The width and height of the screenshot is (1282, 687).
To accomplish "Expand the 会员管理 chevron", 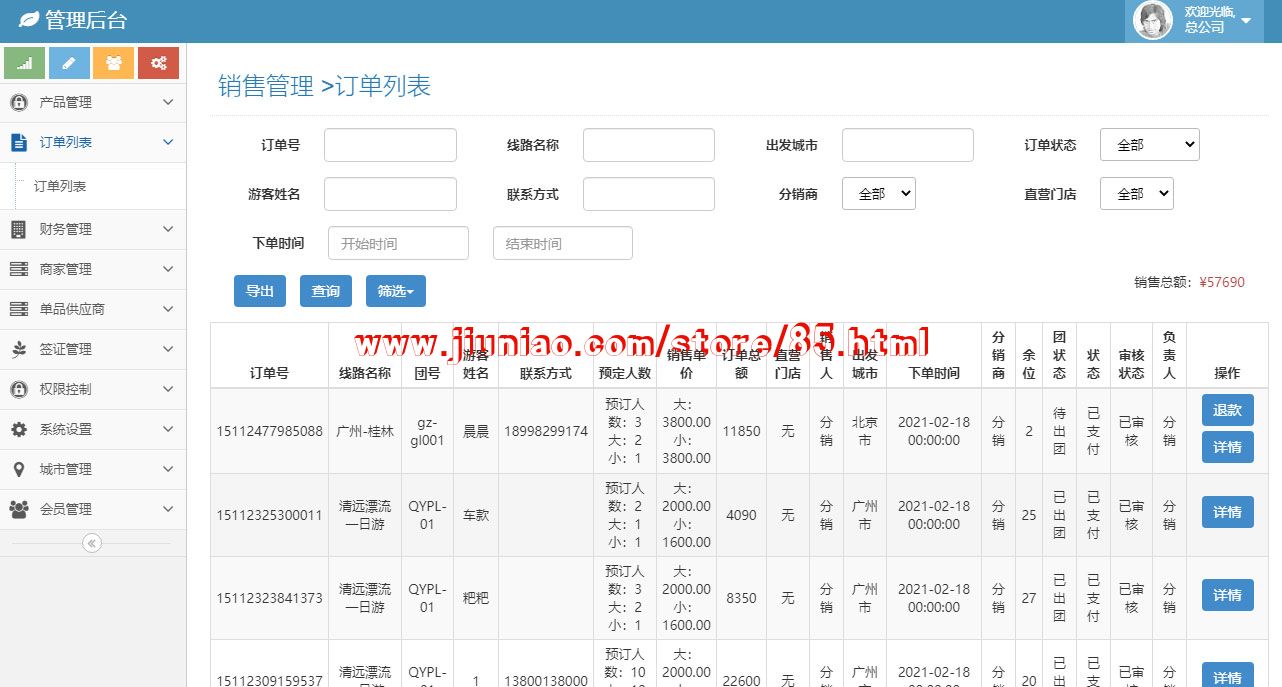I will click(168, 509).
